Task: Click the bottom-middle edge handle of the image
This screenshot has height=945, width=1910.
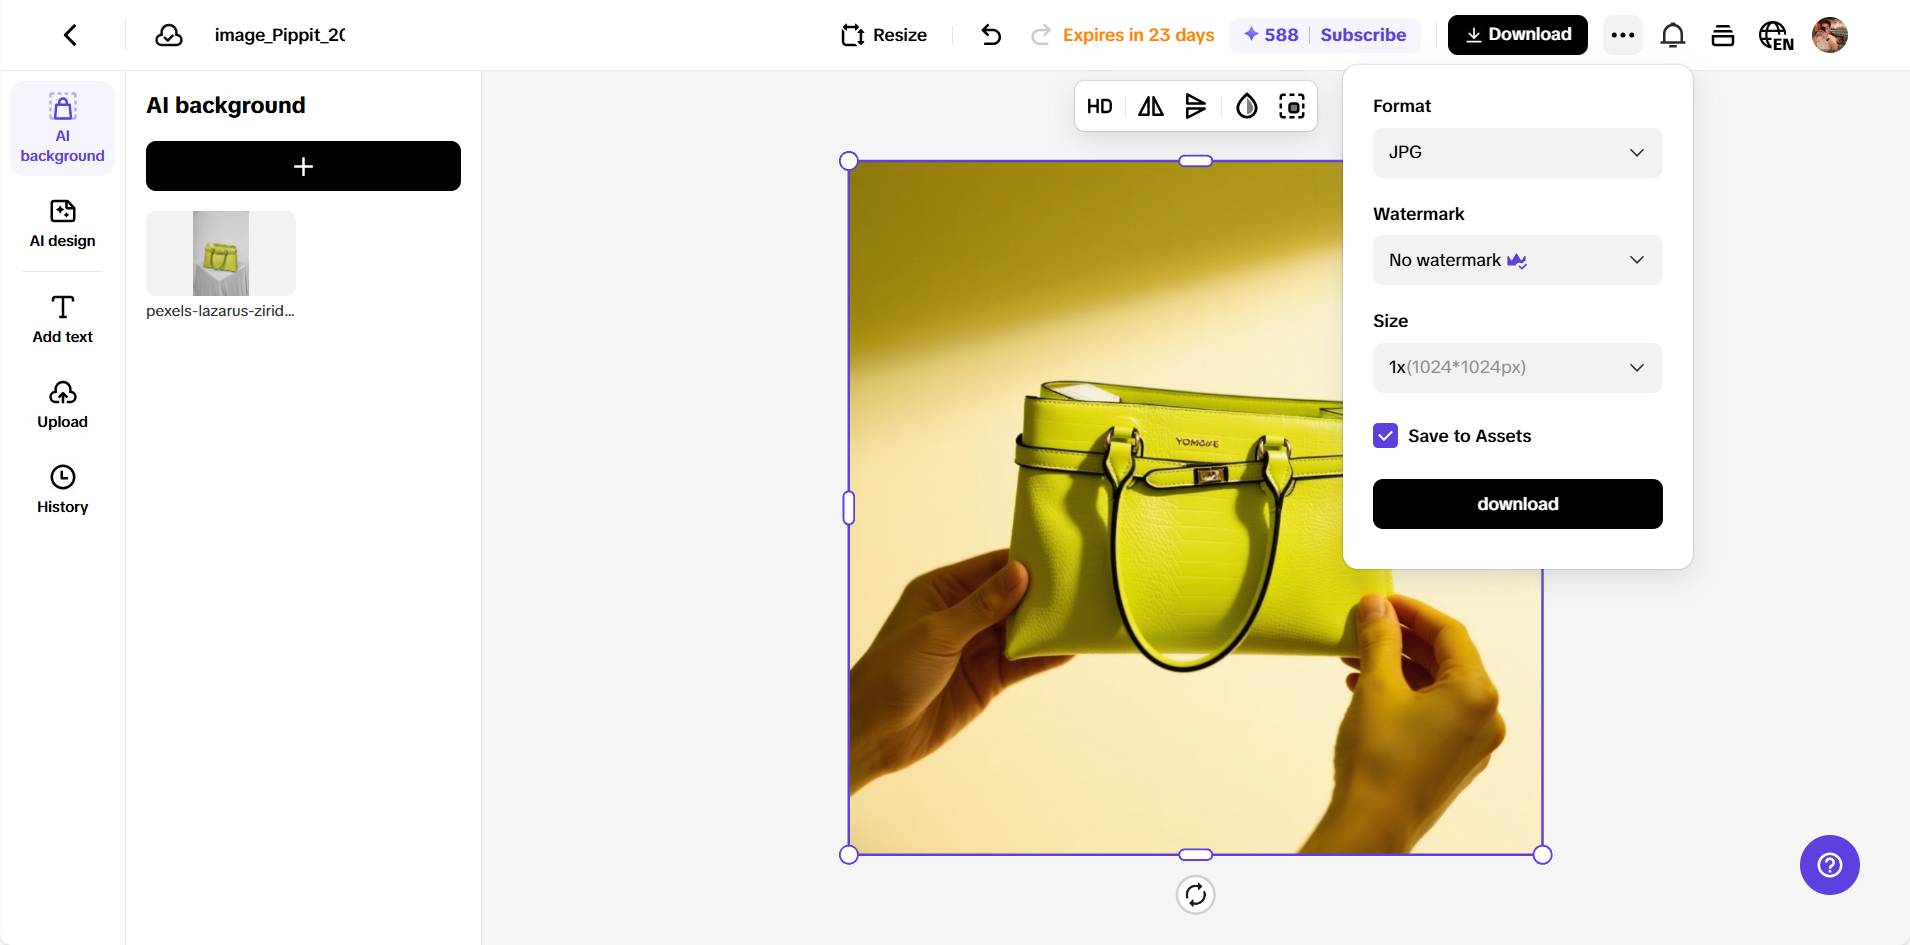Action: point(1196,855)
